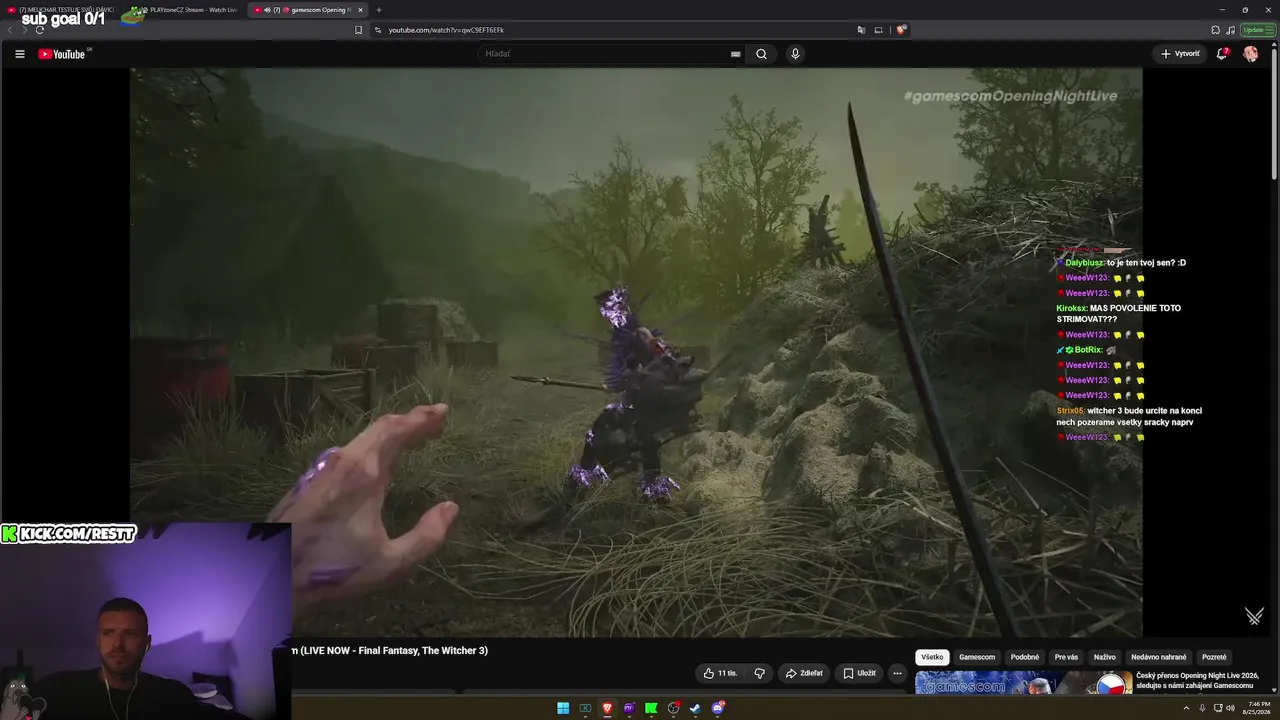The height and width of the screenshot is (720, 1280).
Task: Dislike the video with thumbs down
Action: 759,673
